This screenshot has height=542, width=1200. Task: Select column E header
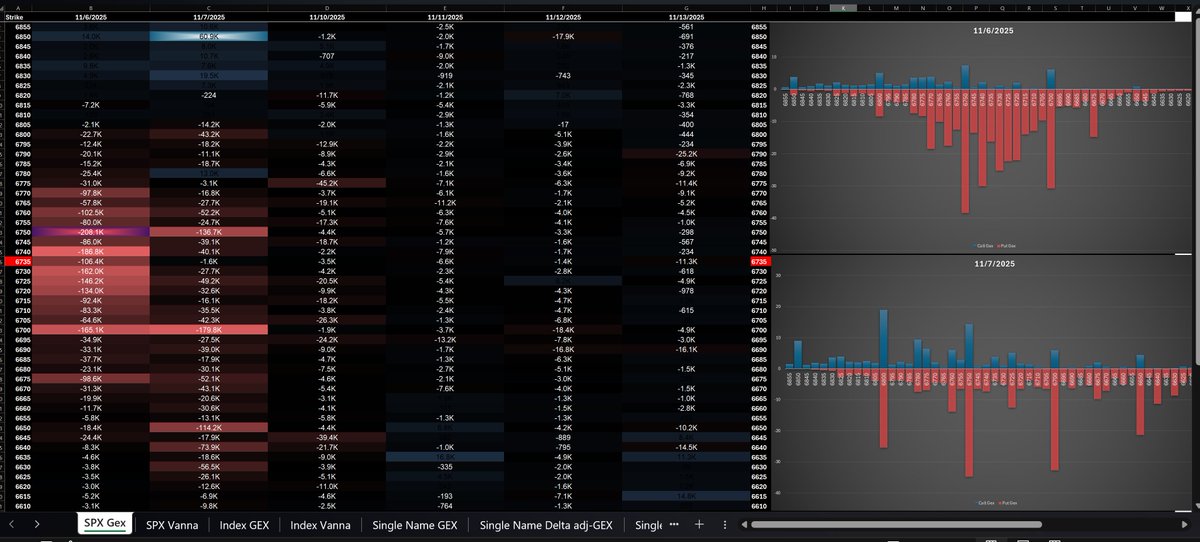pos(446,6)
